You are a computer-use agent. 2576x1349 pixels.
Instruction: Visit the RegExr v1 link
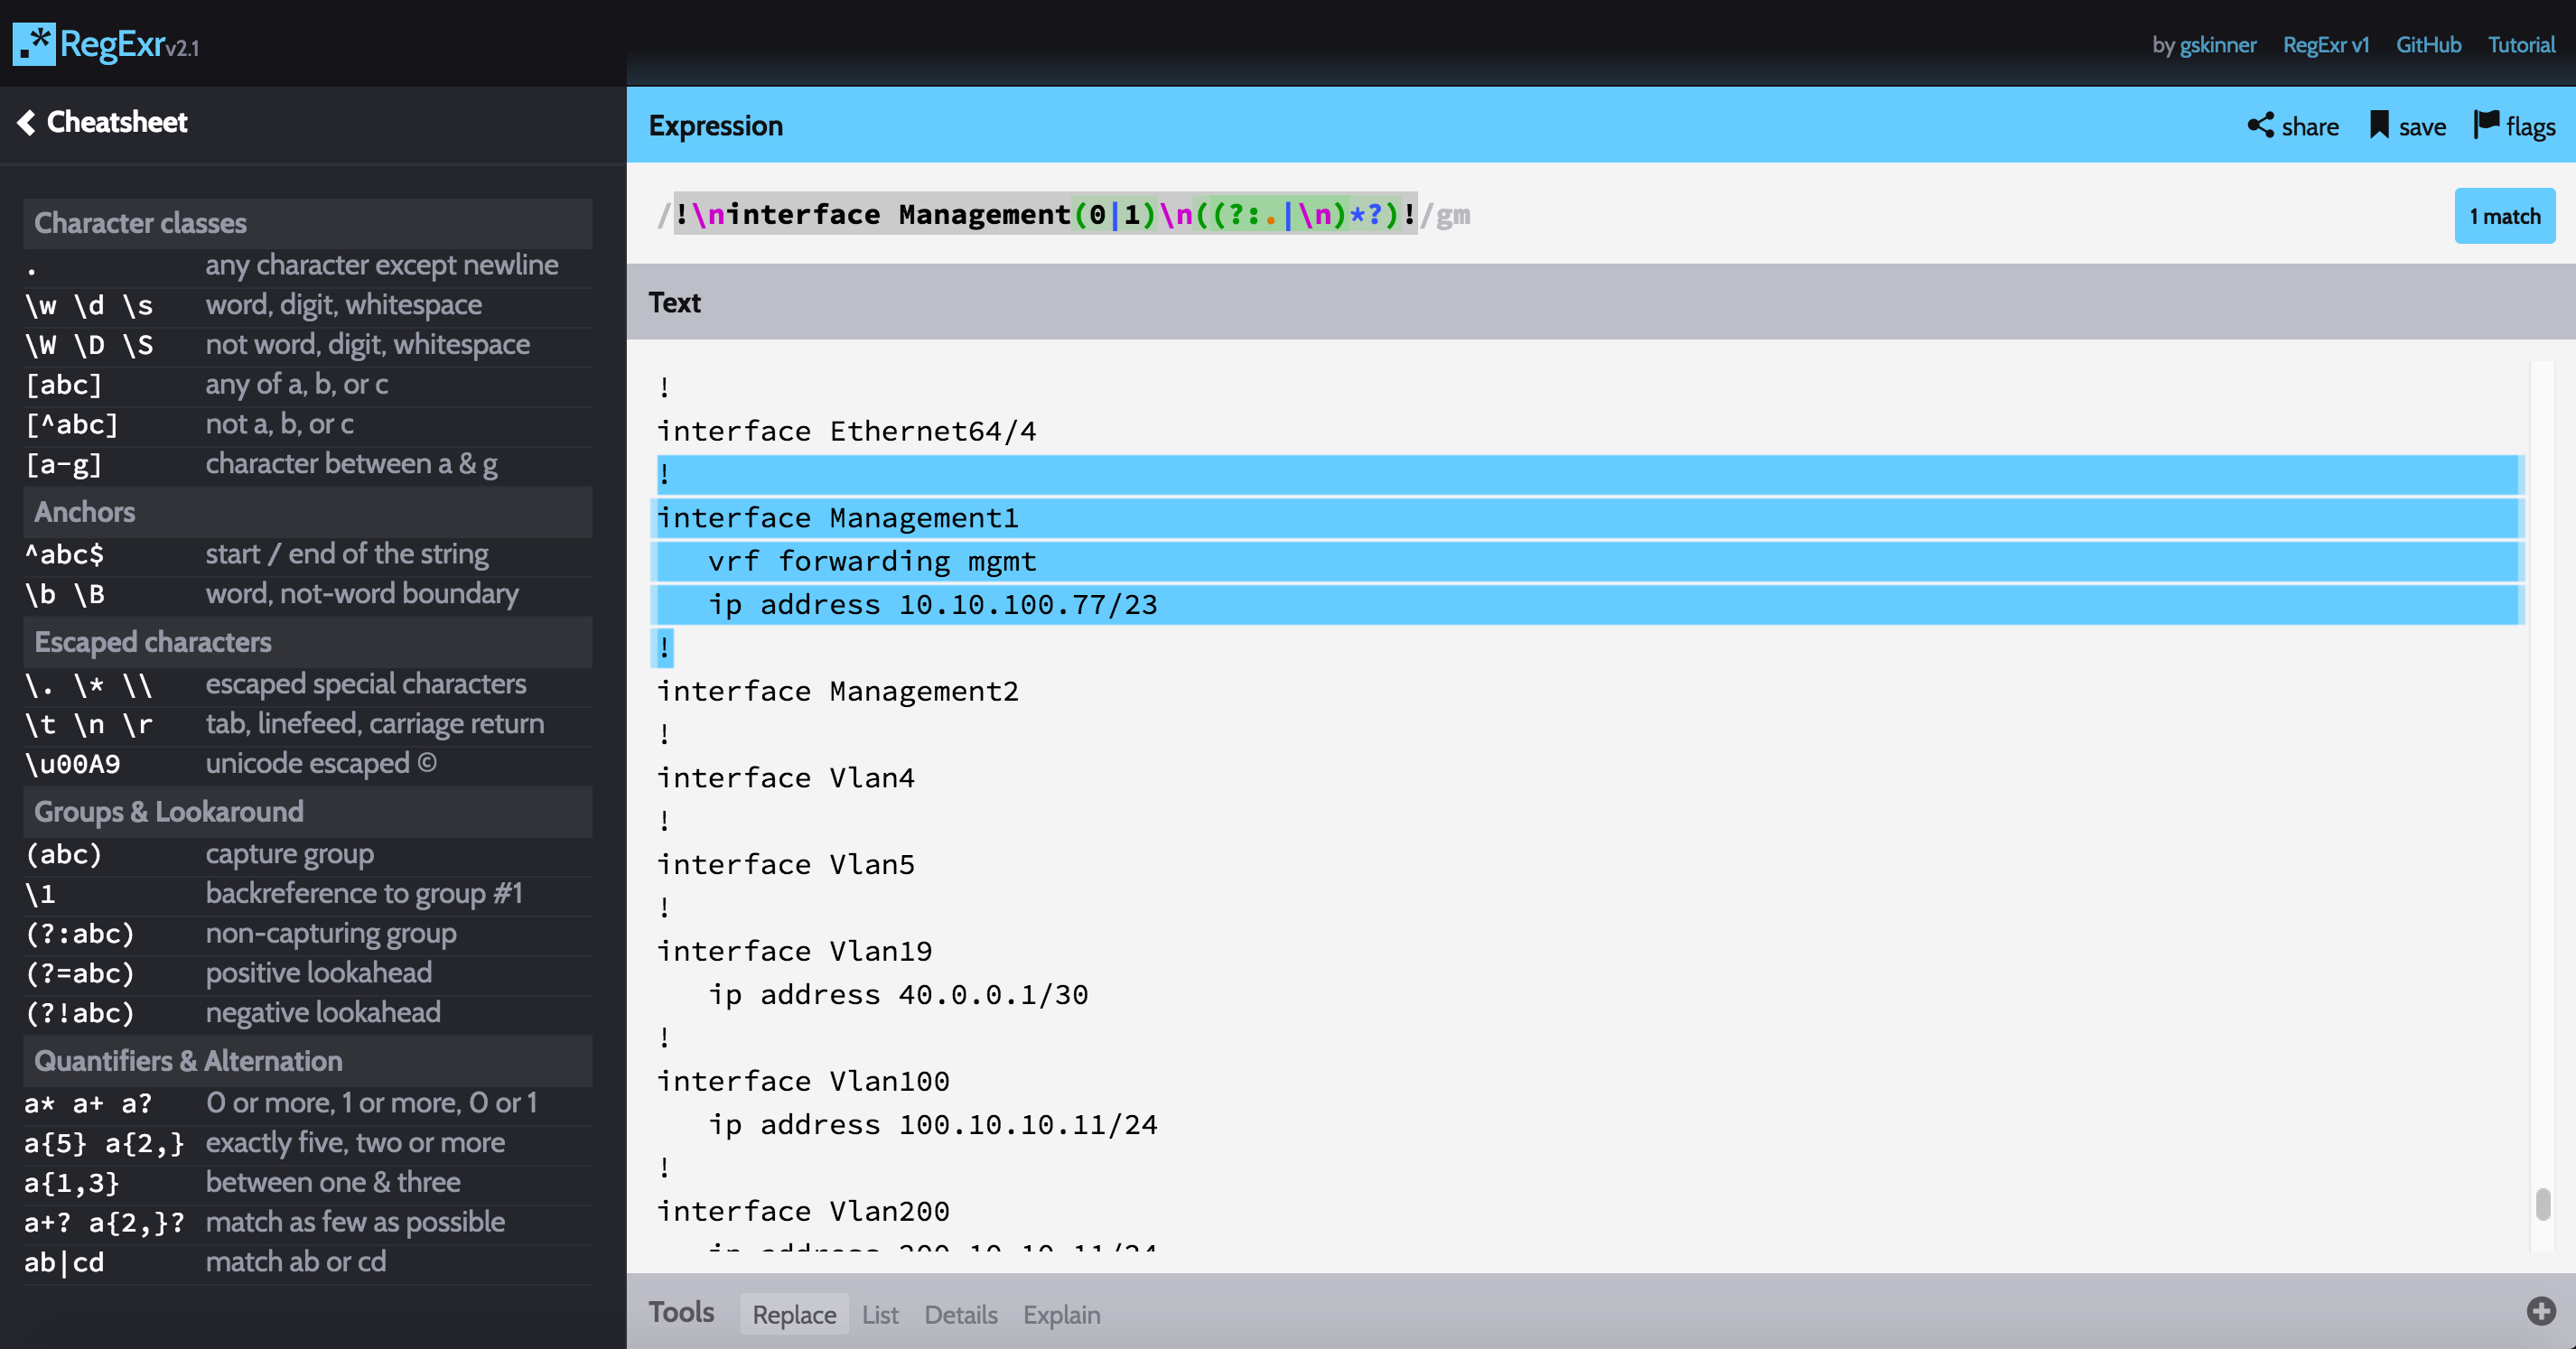point(2325,45)
